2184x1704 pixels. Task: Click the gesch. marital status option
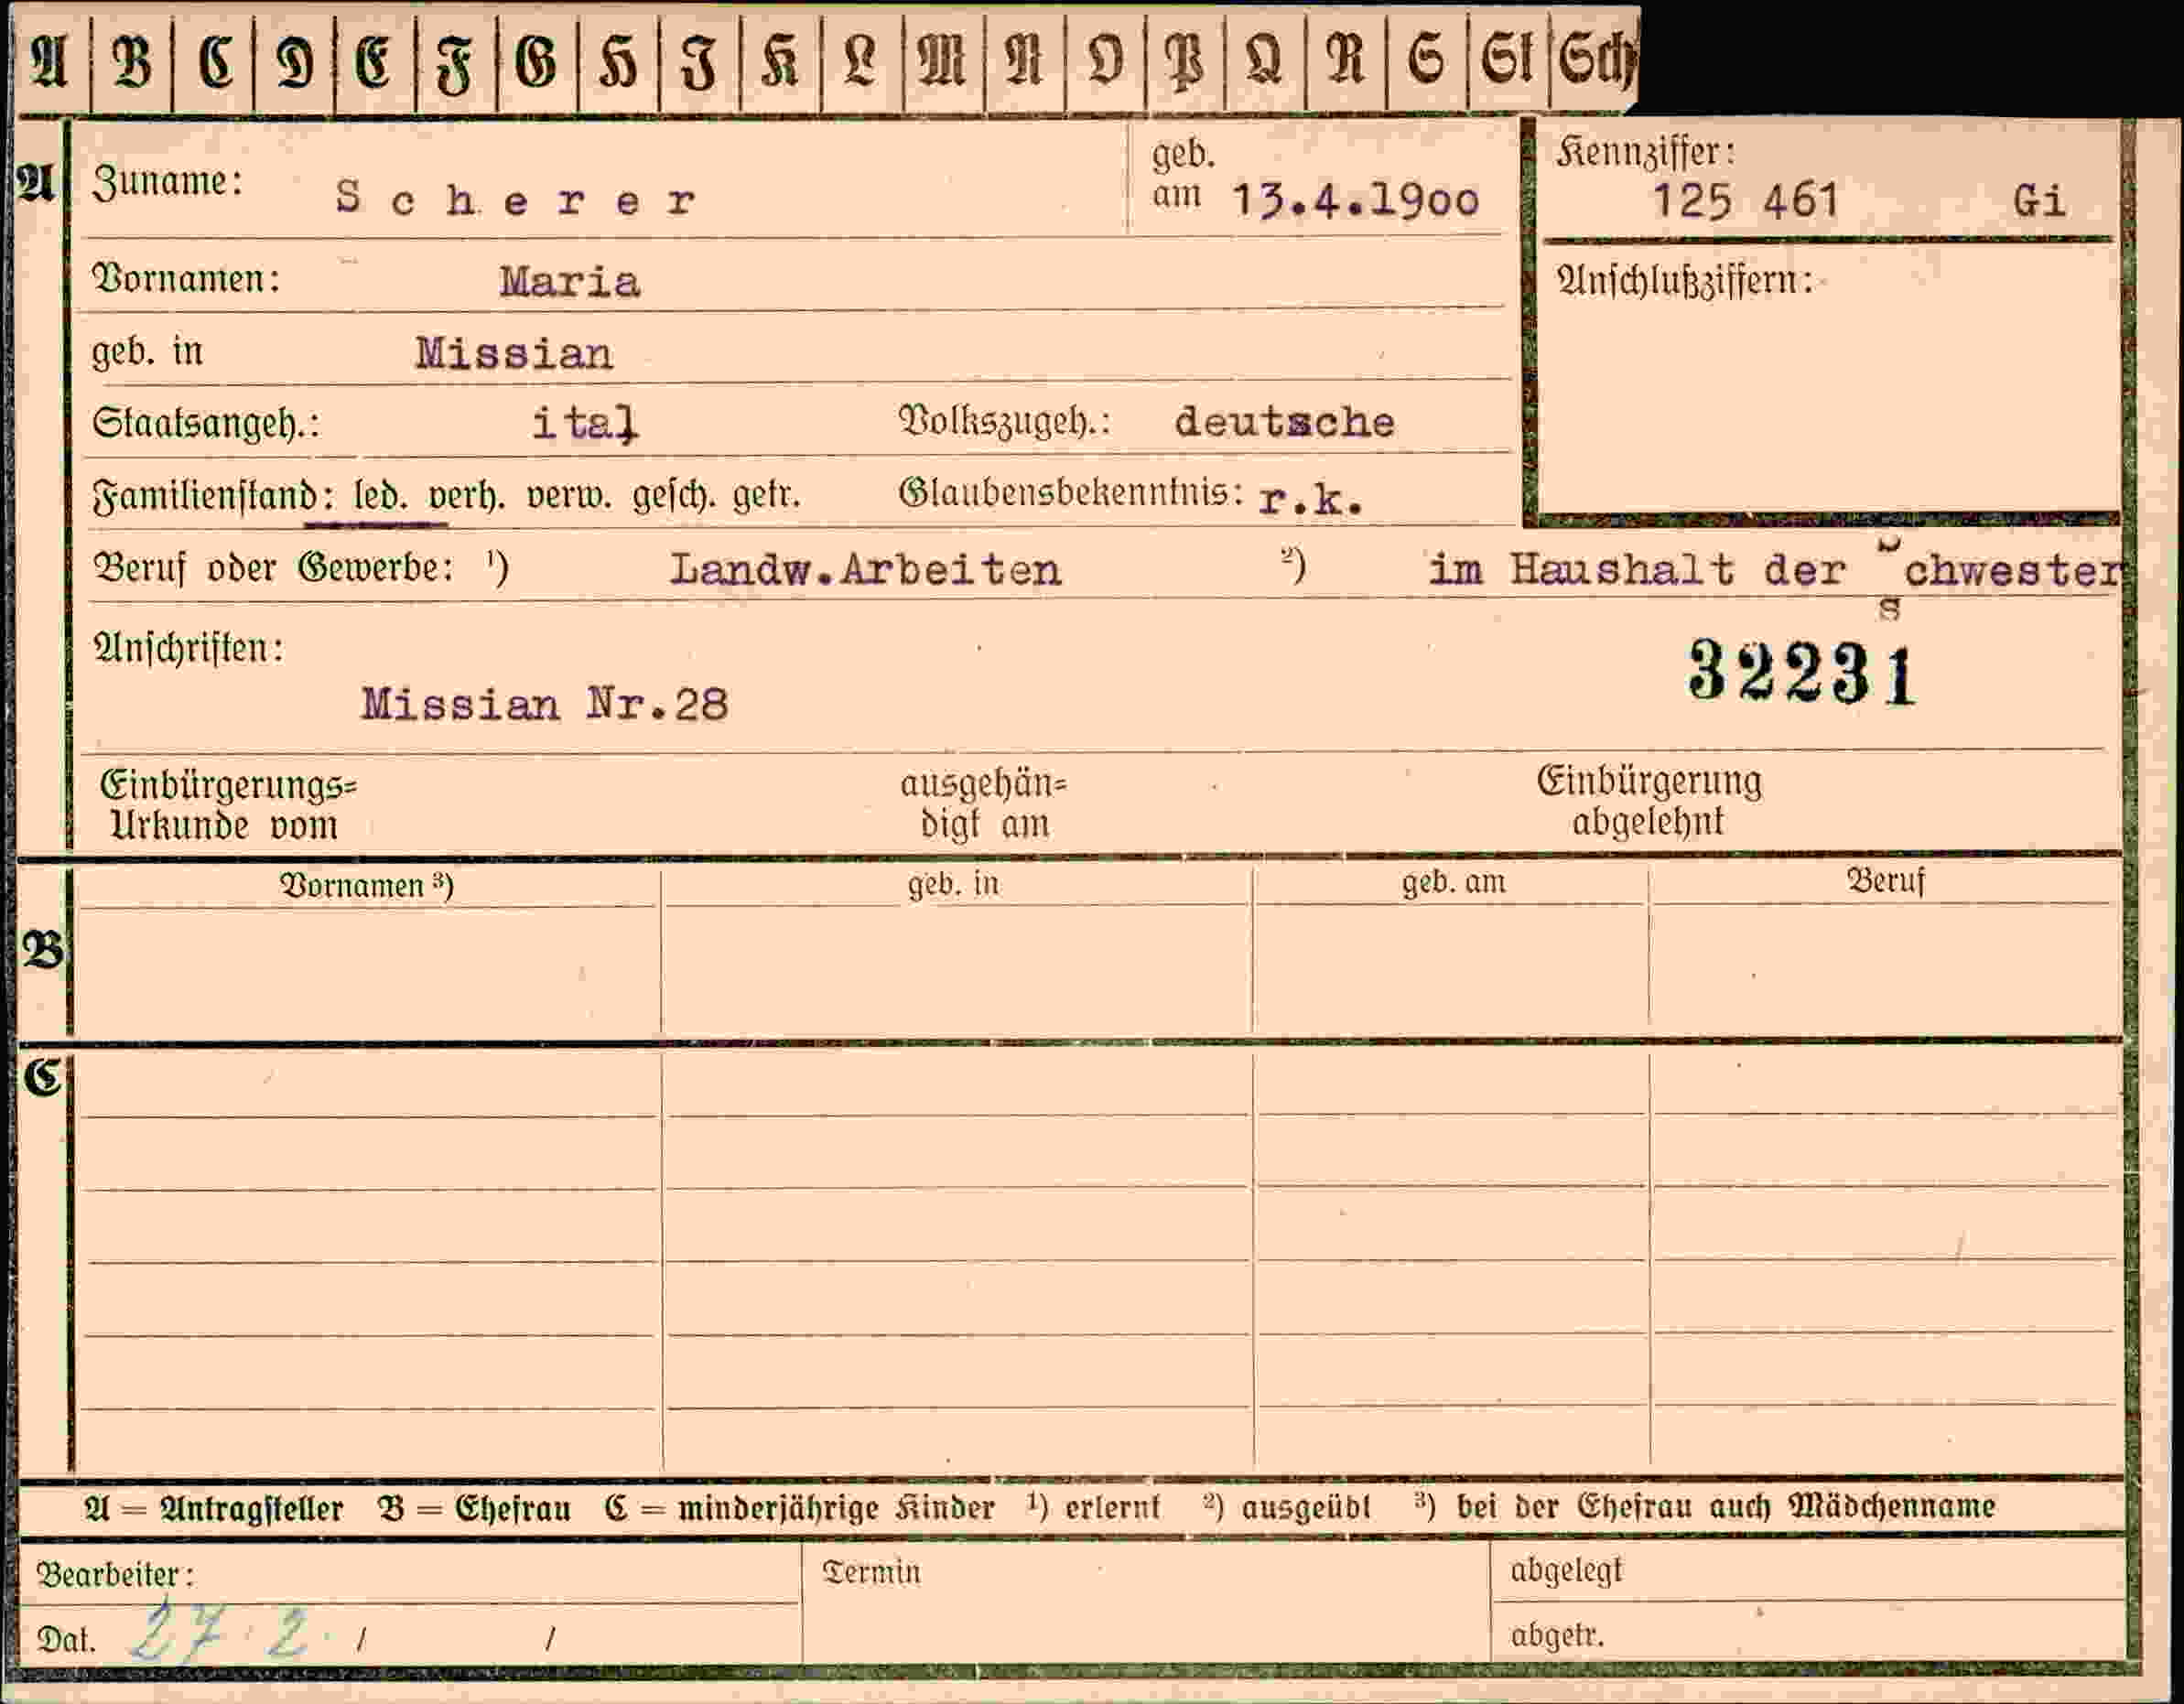pos(673,496)
